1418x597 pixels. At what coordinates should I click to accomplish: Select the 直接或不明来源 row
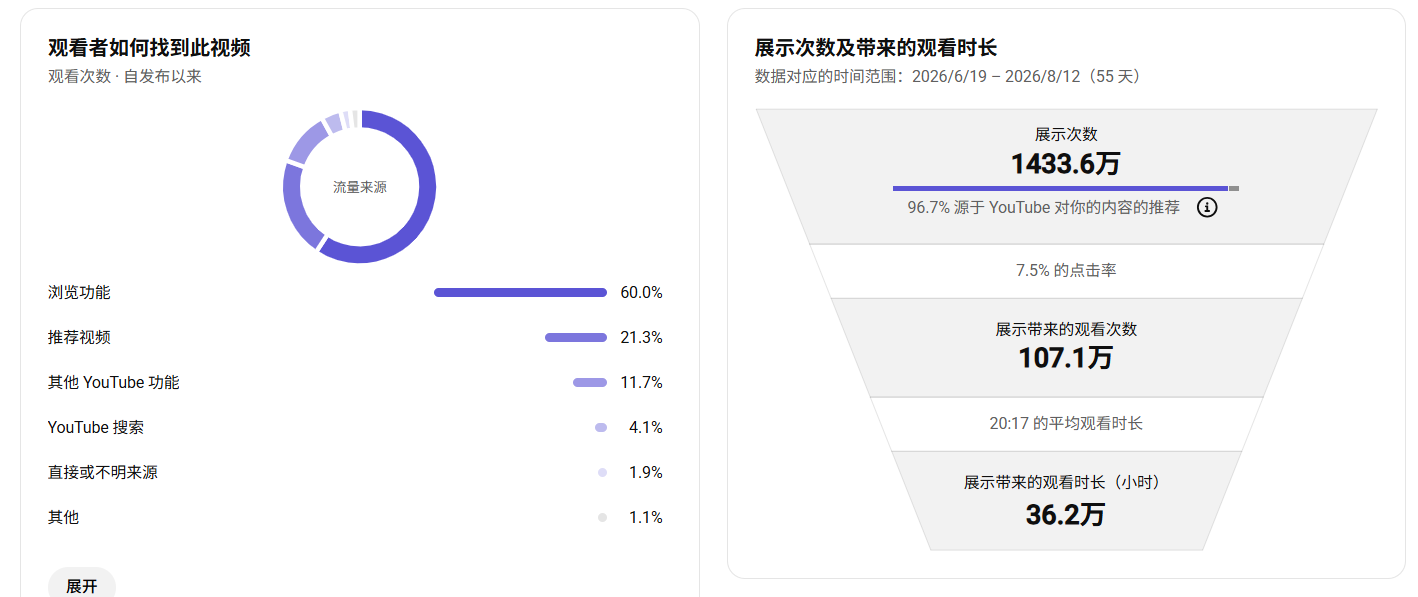click(x=355, y=472)
